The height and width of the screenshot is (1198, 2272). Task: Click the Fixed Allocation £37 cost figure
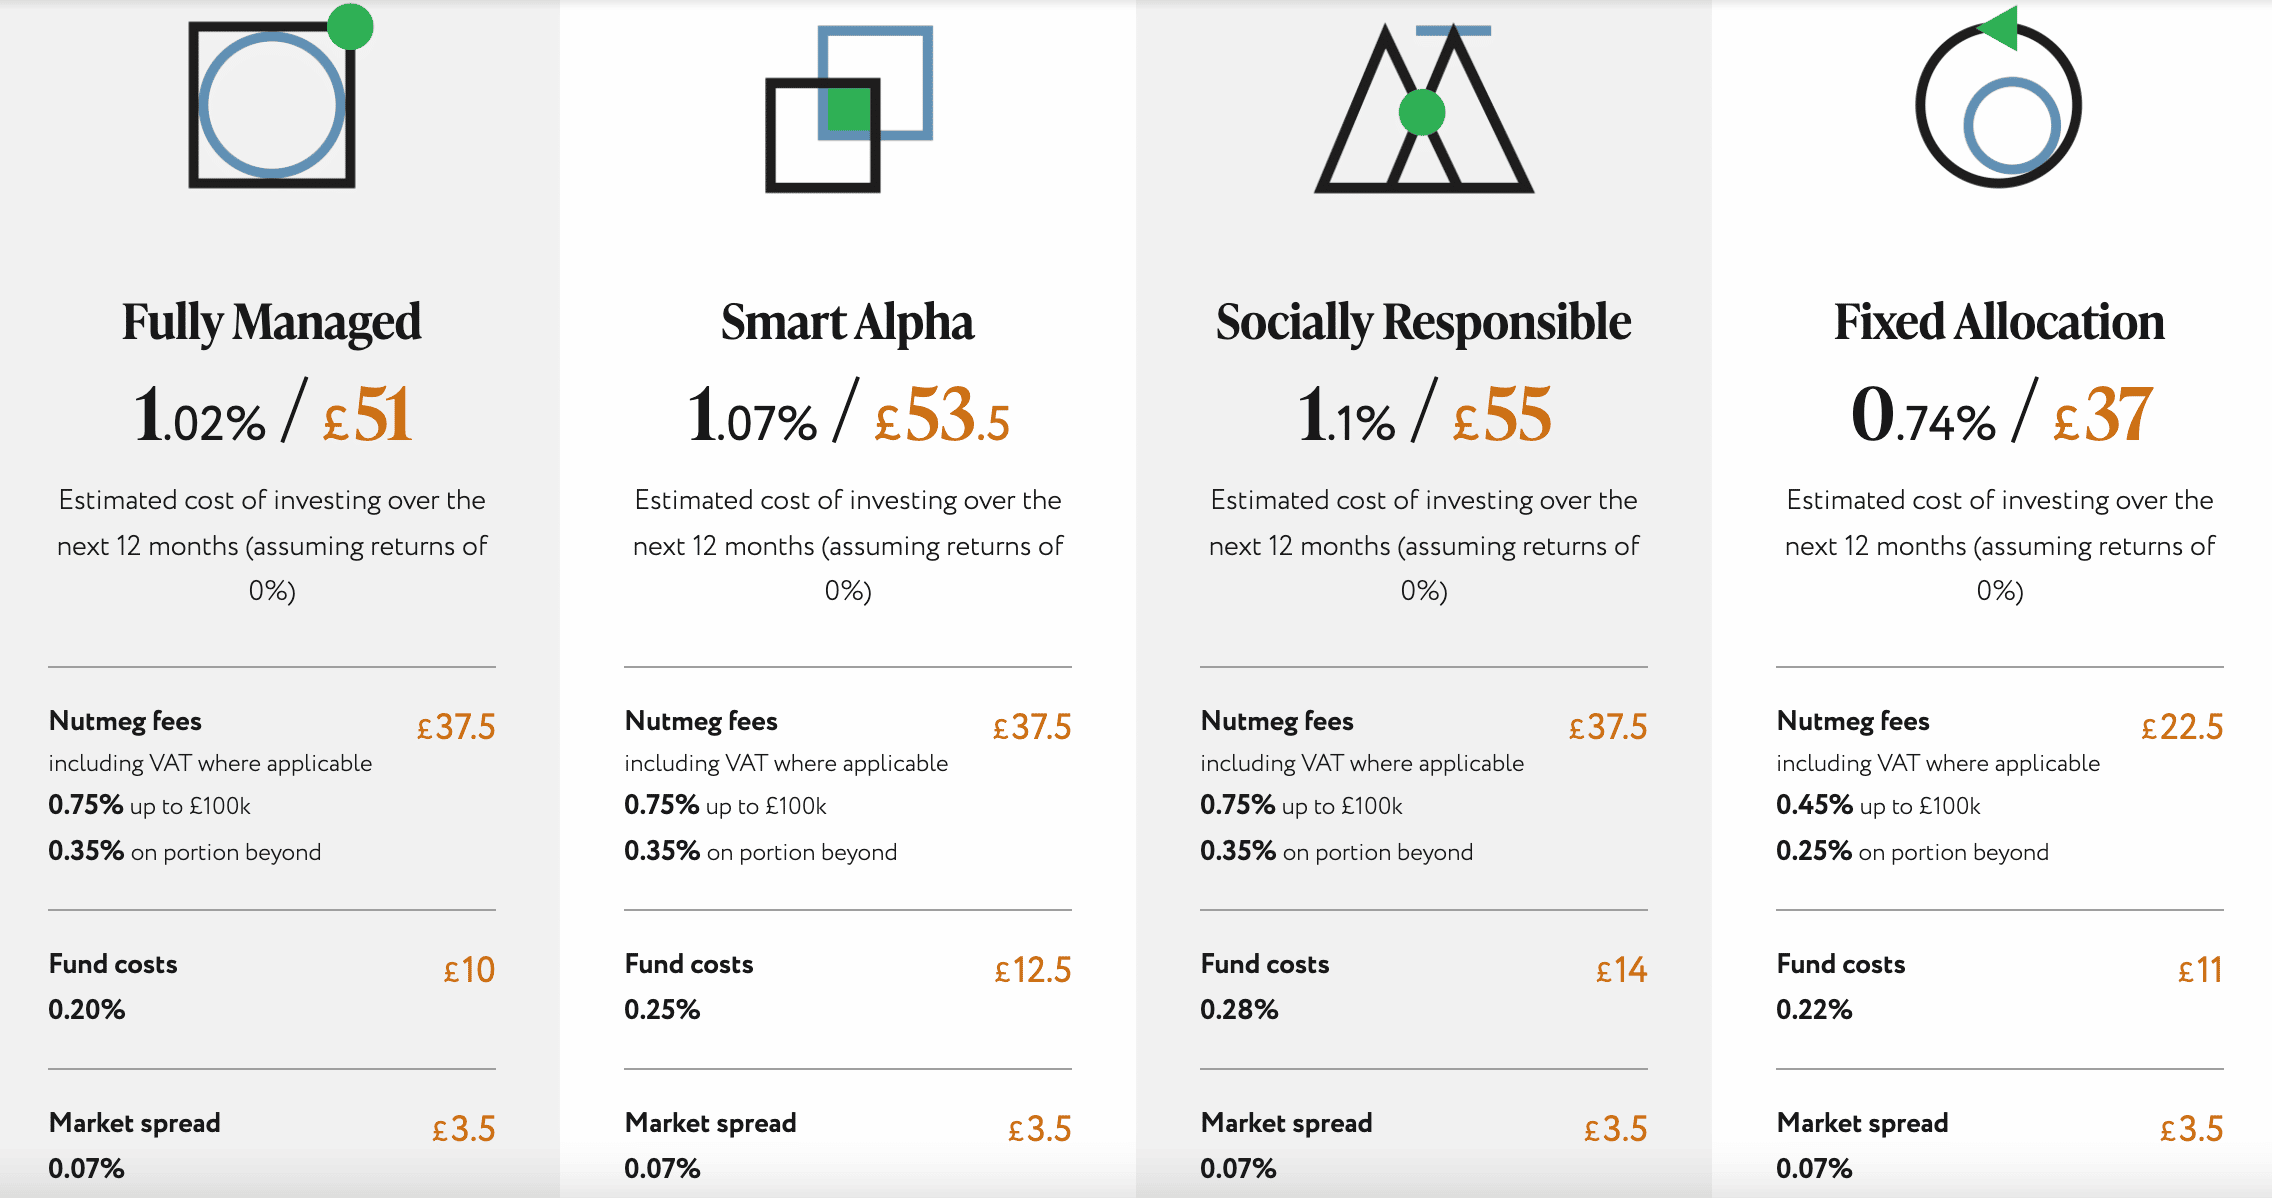pyautogui.click(x=2102, y=415)
